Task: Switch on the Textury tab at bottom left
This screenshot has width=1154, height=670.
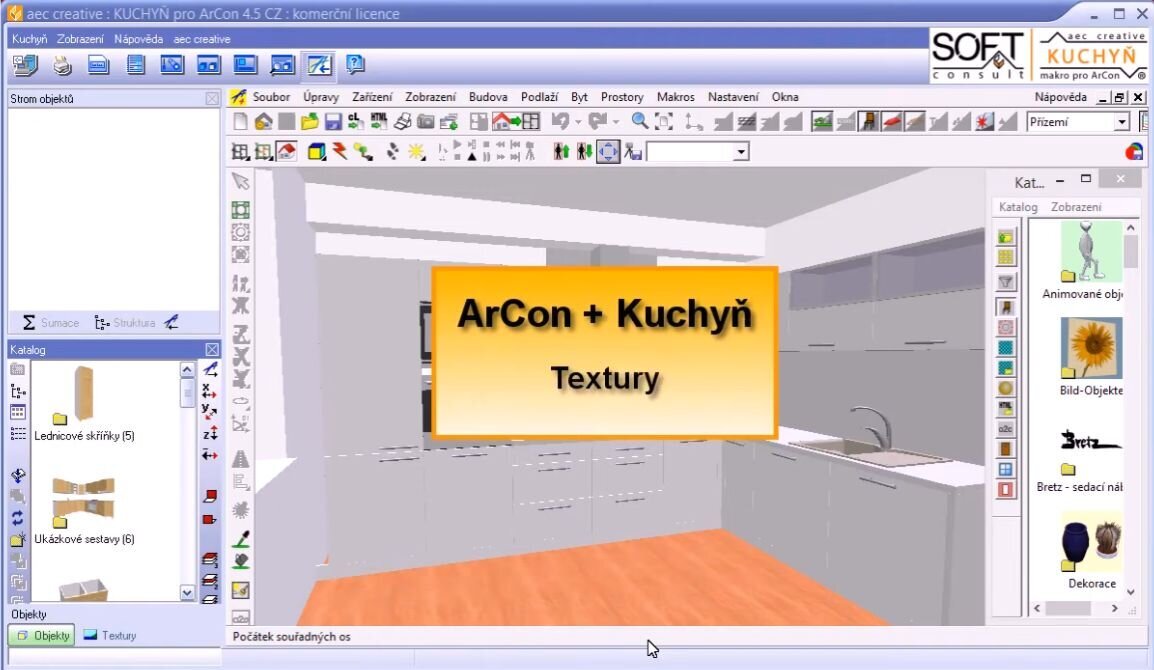Action: point(121,635)
